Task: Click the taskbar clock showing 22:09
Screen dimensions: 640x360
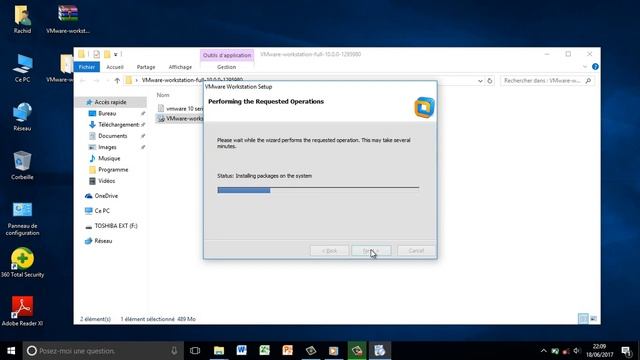Action: tap(600, 351)
